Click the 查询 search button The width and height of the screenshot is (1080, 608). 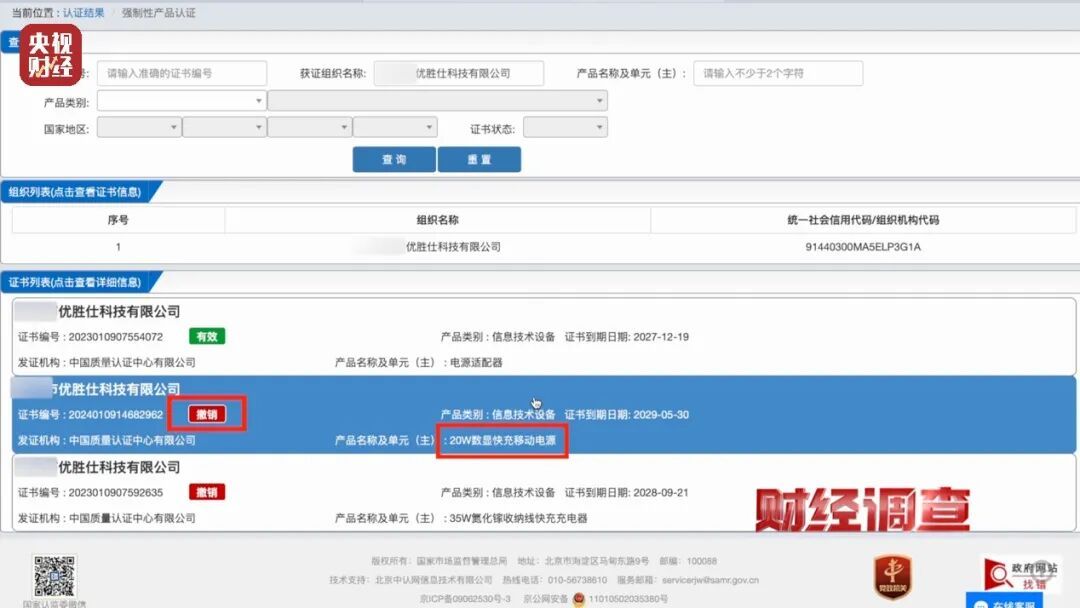pyautogui.click(x=393, y=159)
